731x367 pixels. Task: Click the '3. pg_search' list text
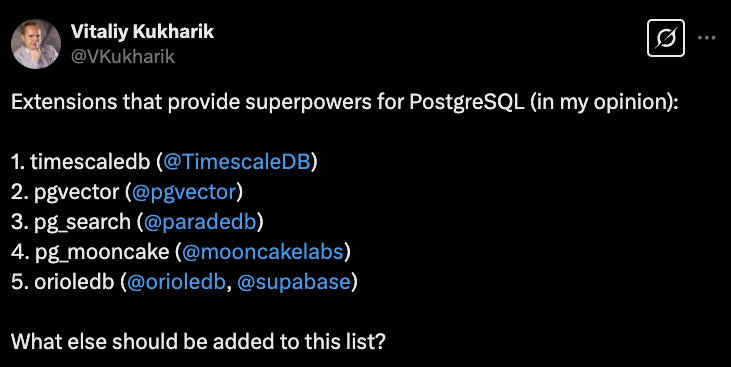[x=70, y=222]
